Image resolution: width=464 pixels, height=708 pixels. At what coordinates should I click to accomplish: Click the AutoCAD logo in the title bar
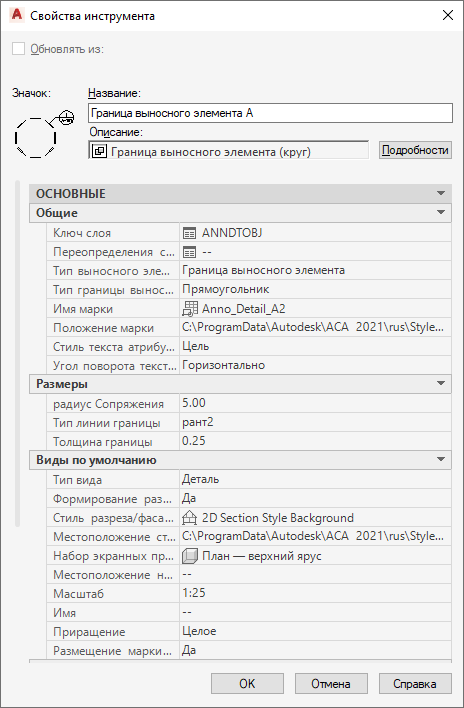tap(17, 16)
